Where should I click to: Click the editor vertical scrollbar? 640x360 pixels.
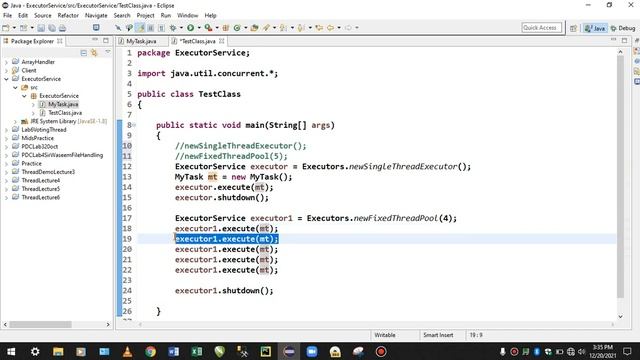[620, 176]
